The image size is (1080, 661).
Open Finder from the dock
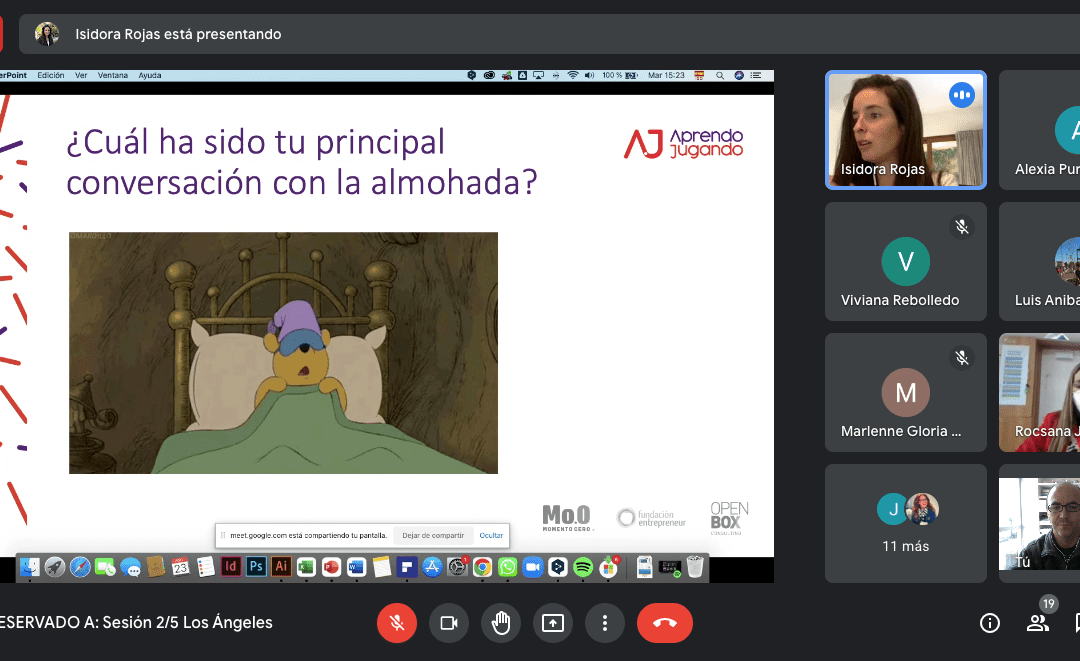coord(30,567)
